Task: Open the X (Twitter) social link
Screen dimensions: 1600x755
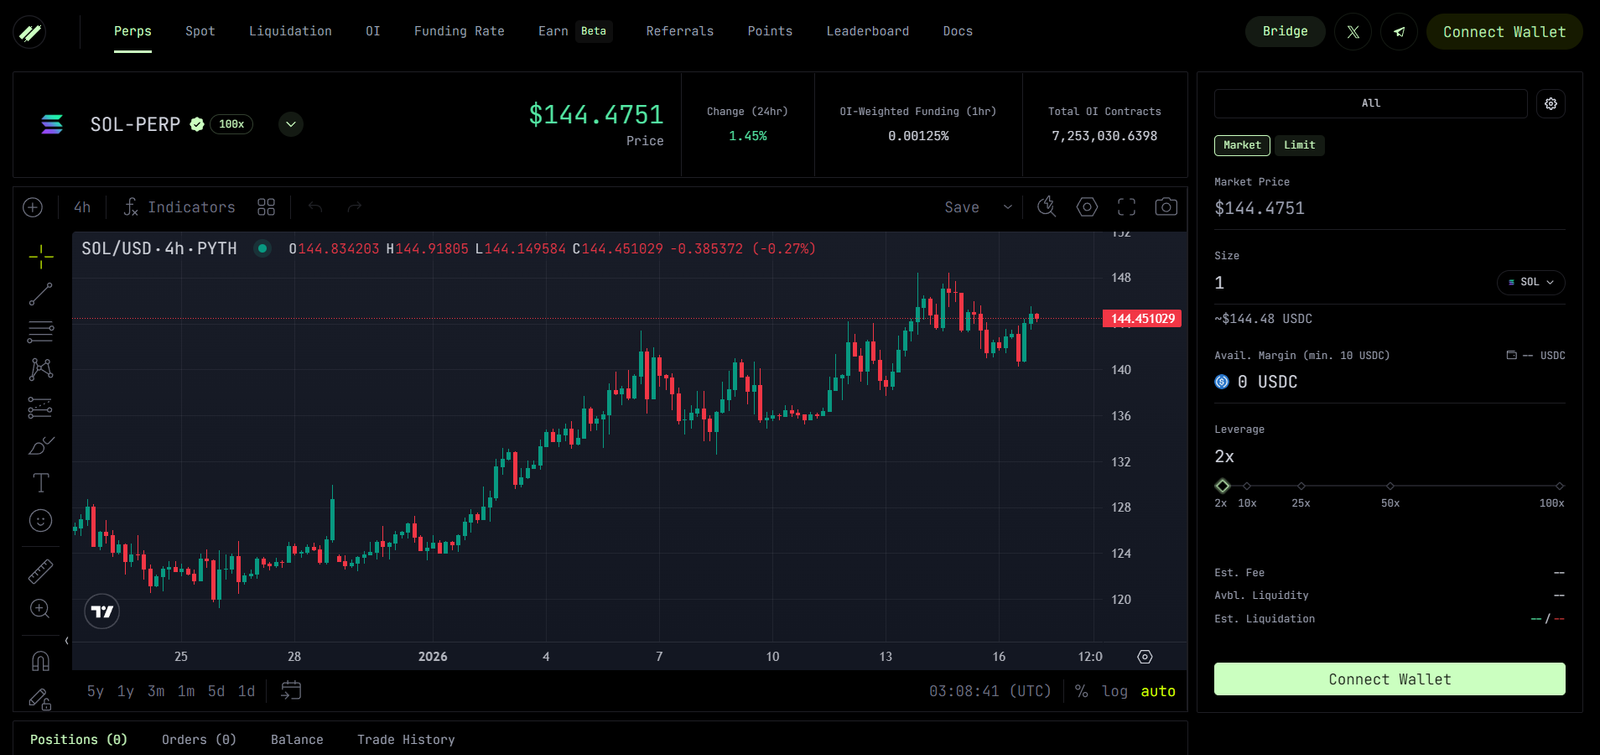Action: click(1352, 32)
